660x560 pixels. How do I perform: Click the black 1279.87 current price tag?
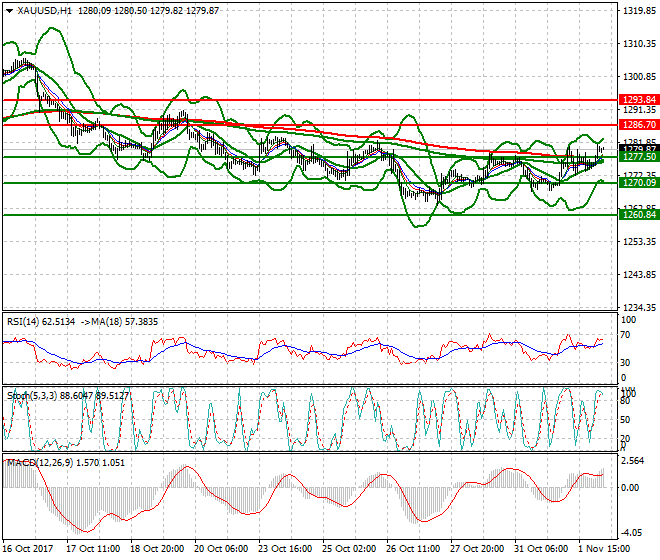coord(638,149)
